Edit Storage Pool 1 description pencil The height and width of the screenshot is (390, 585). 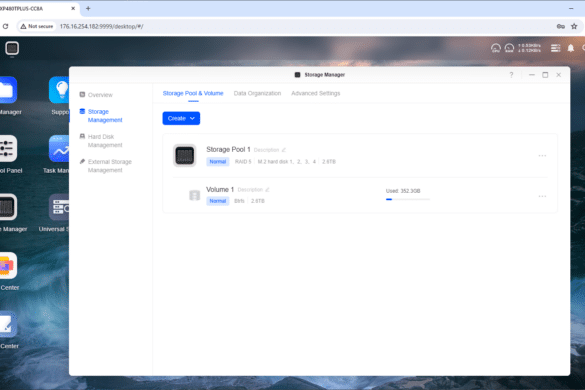coord(284,150)
